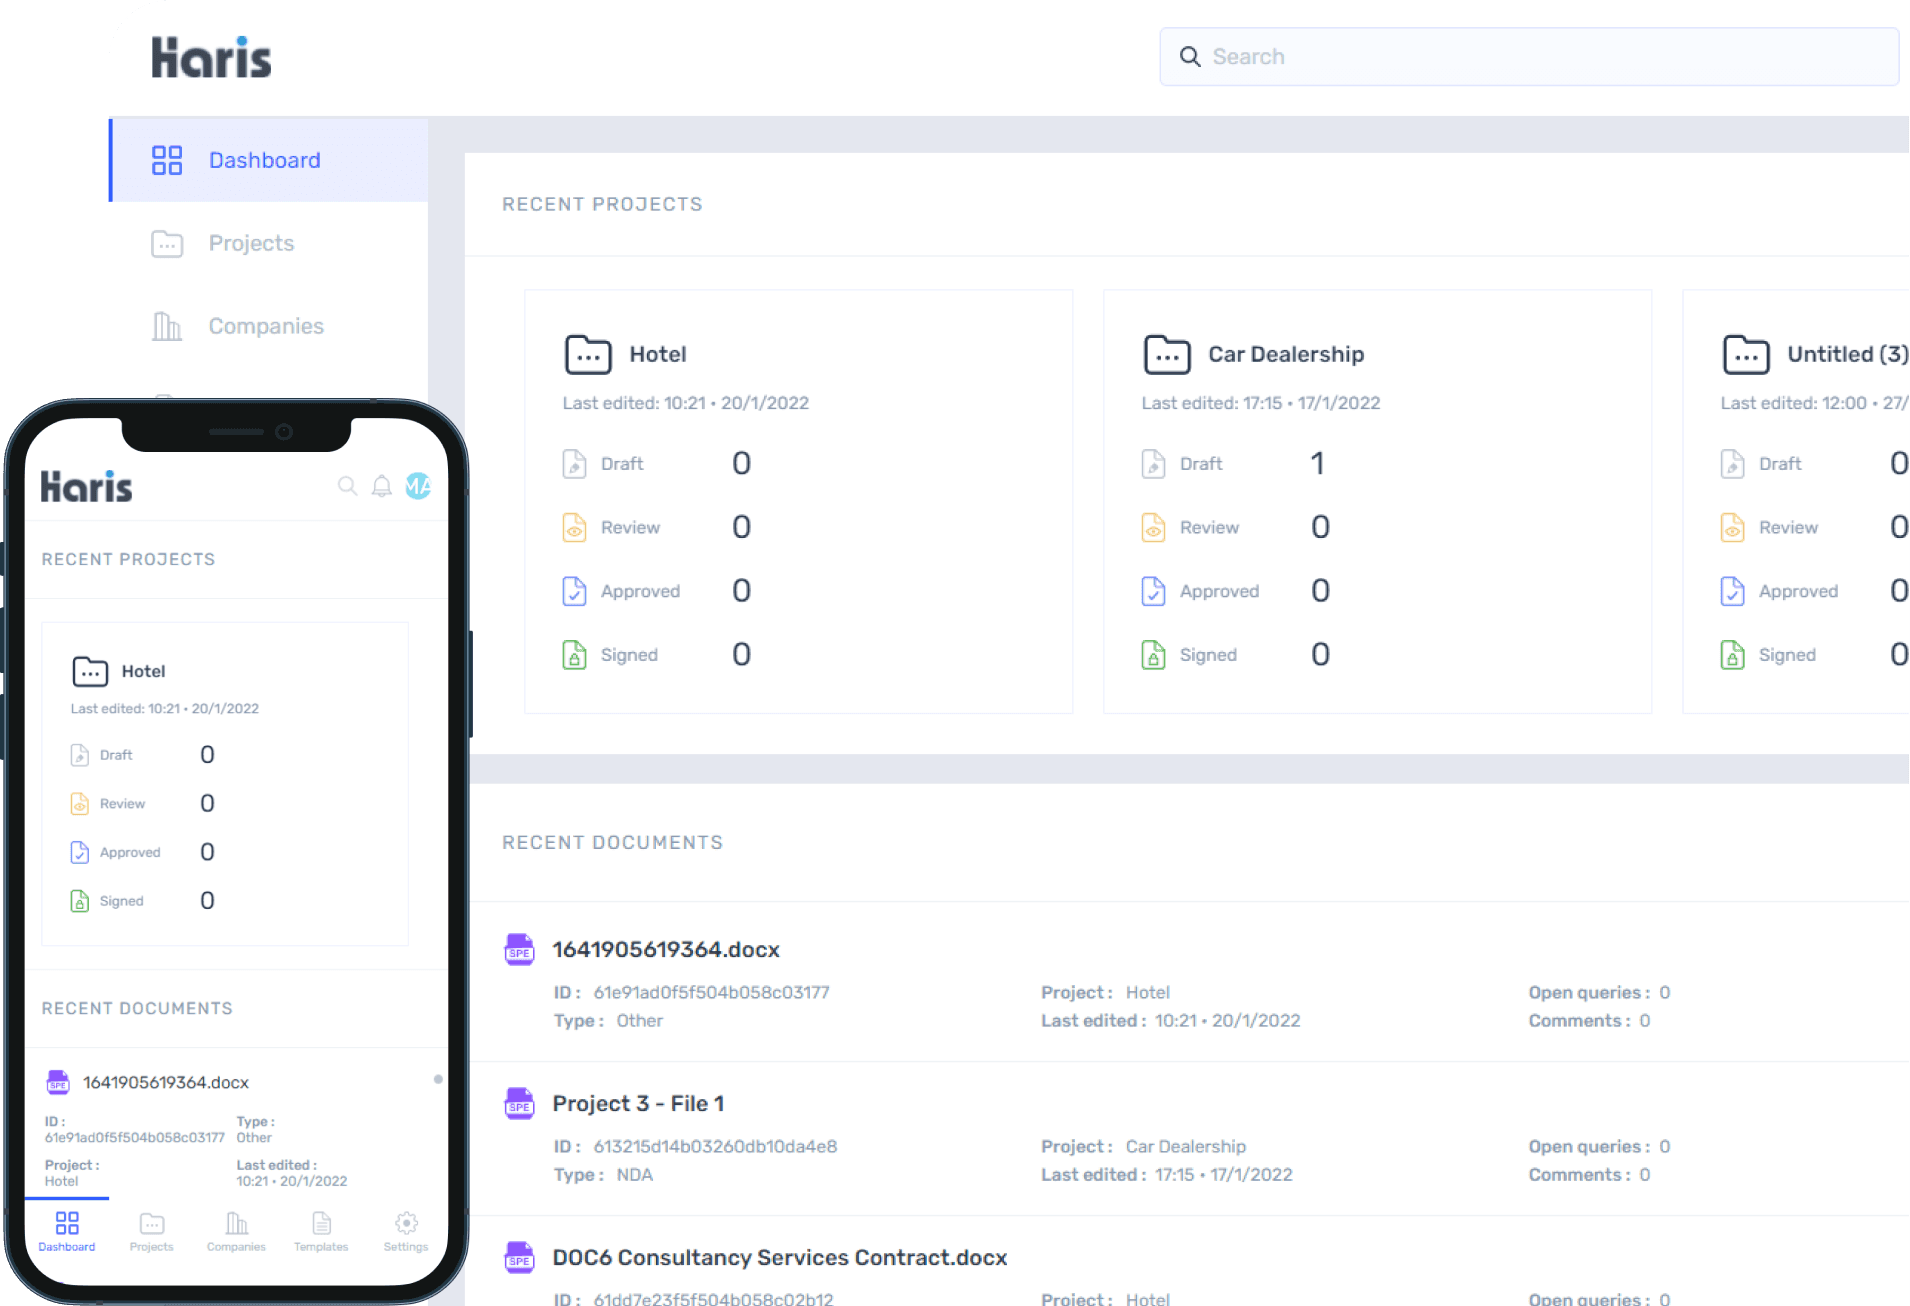Tap SPE file icon in phone recent documents
Viewport: 1910px width, 1306px height.
pyautogui.click(x=58, y=1082)
